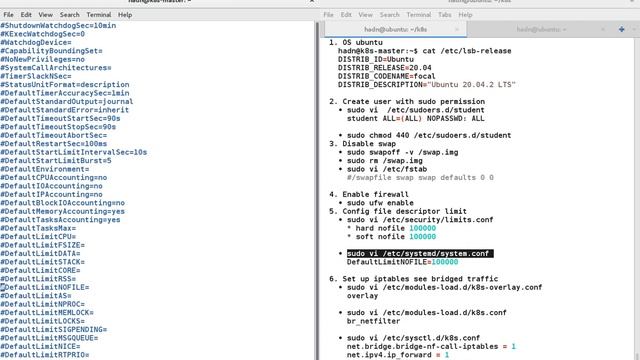Click the sudo chmod 440 /etc/sudoers.d/student line
Image resolution: width=640 pixels, height=360 pixels.
click(429, 135)
